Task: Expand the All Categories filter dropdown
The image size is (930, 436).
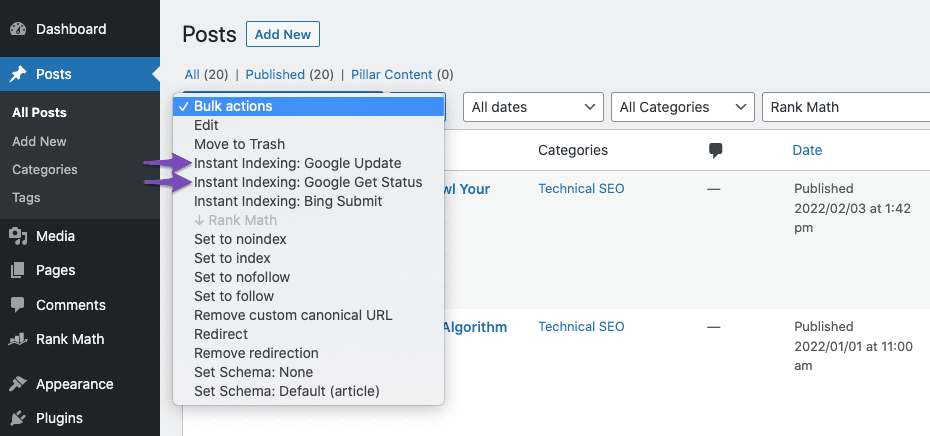Action: (x=683, y=107)
